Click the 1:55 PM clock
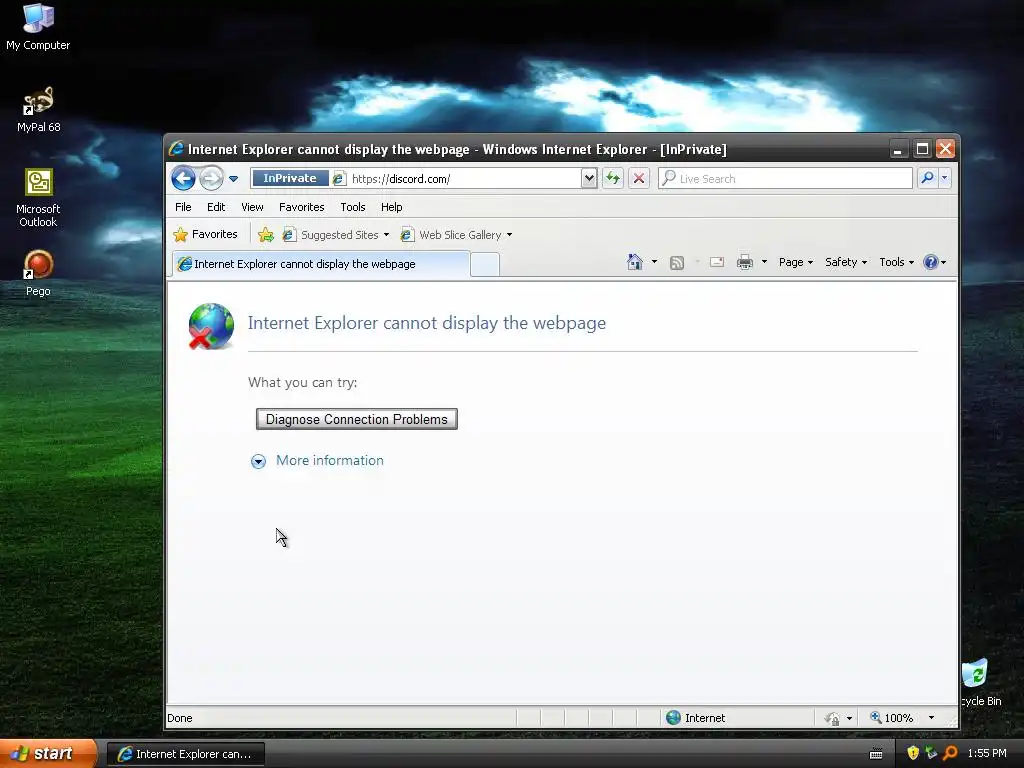Viewport: 1024px width, 768px height. tap(987, 754)
